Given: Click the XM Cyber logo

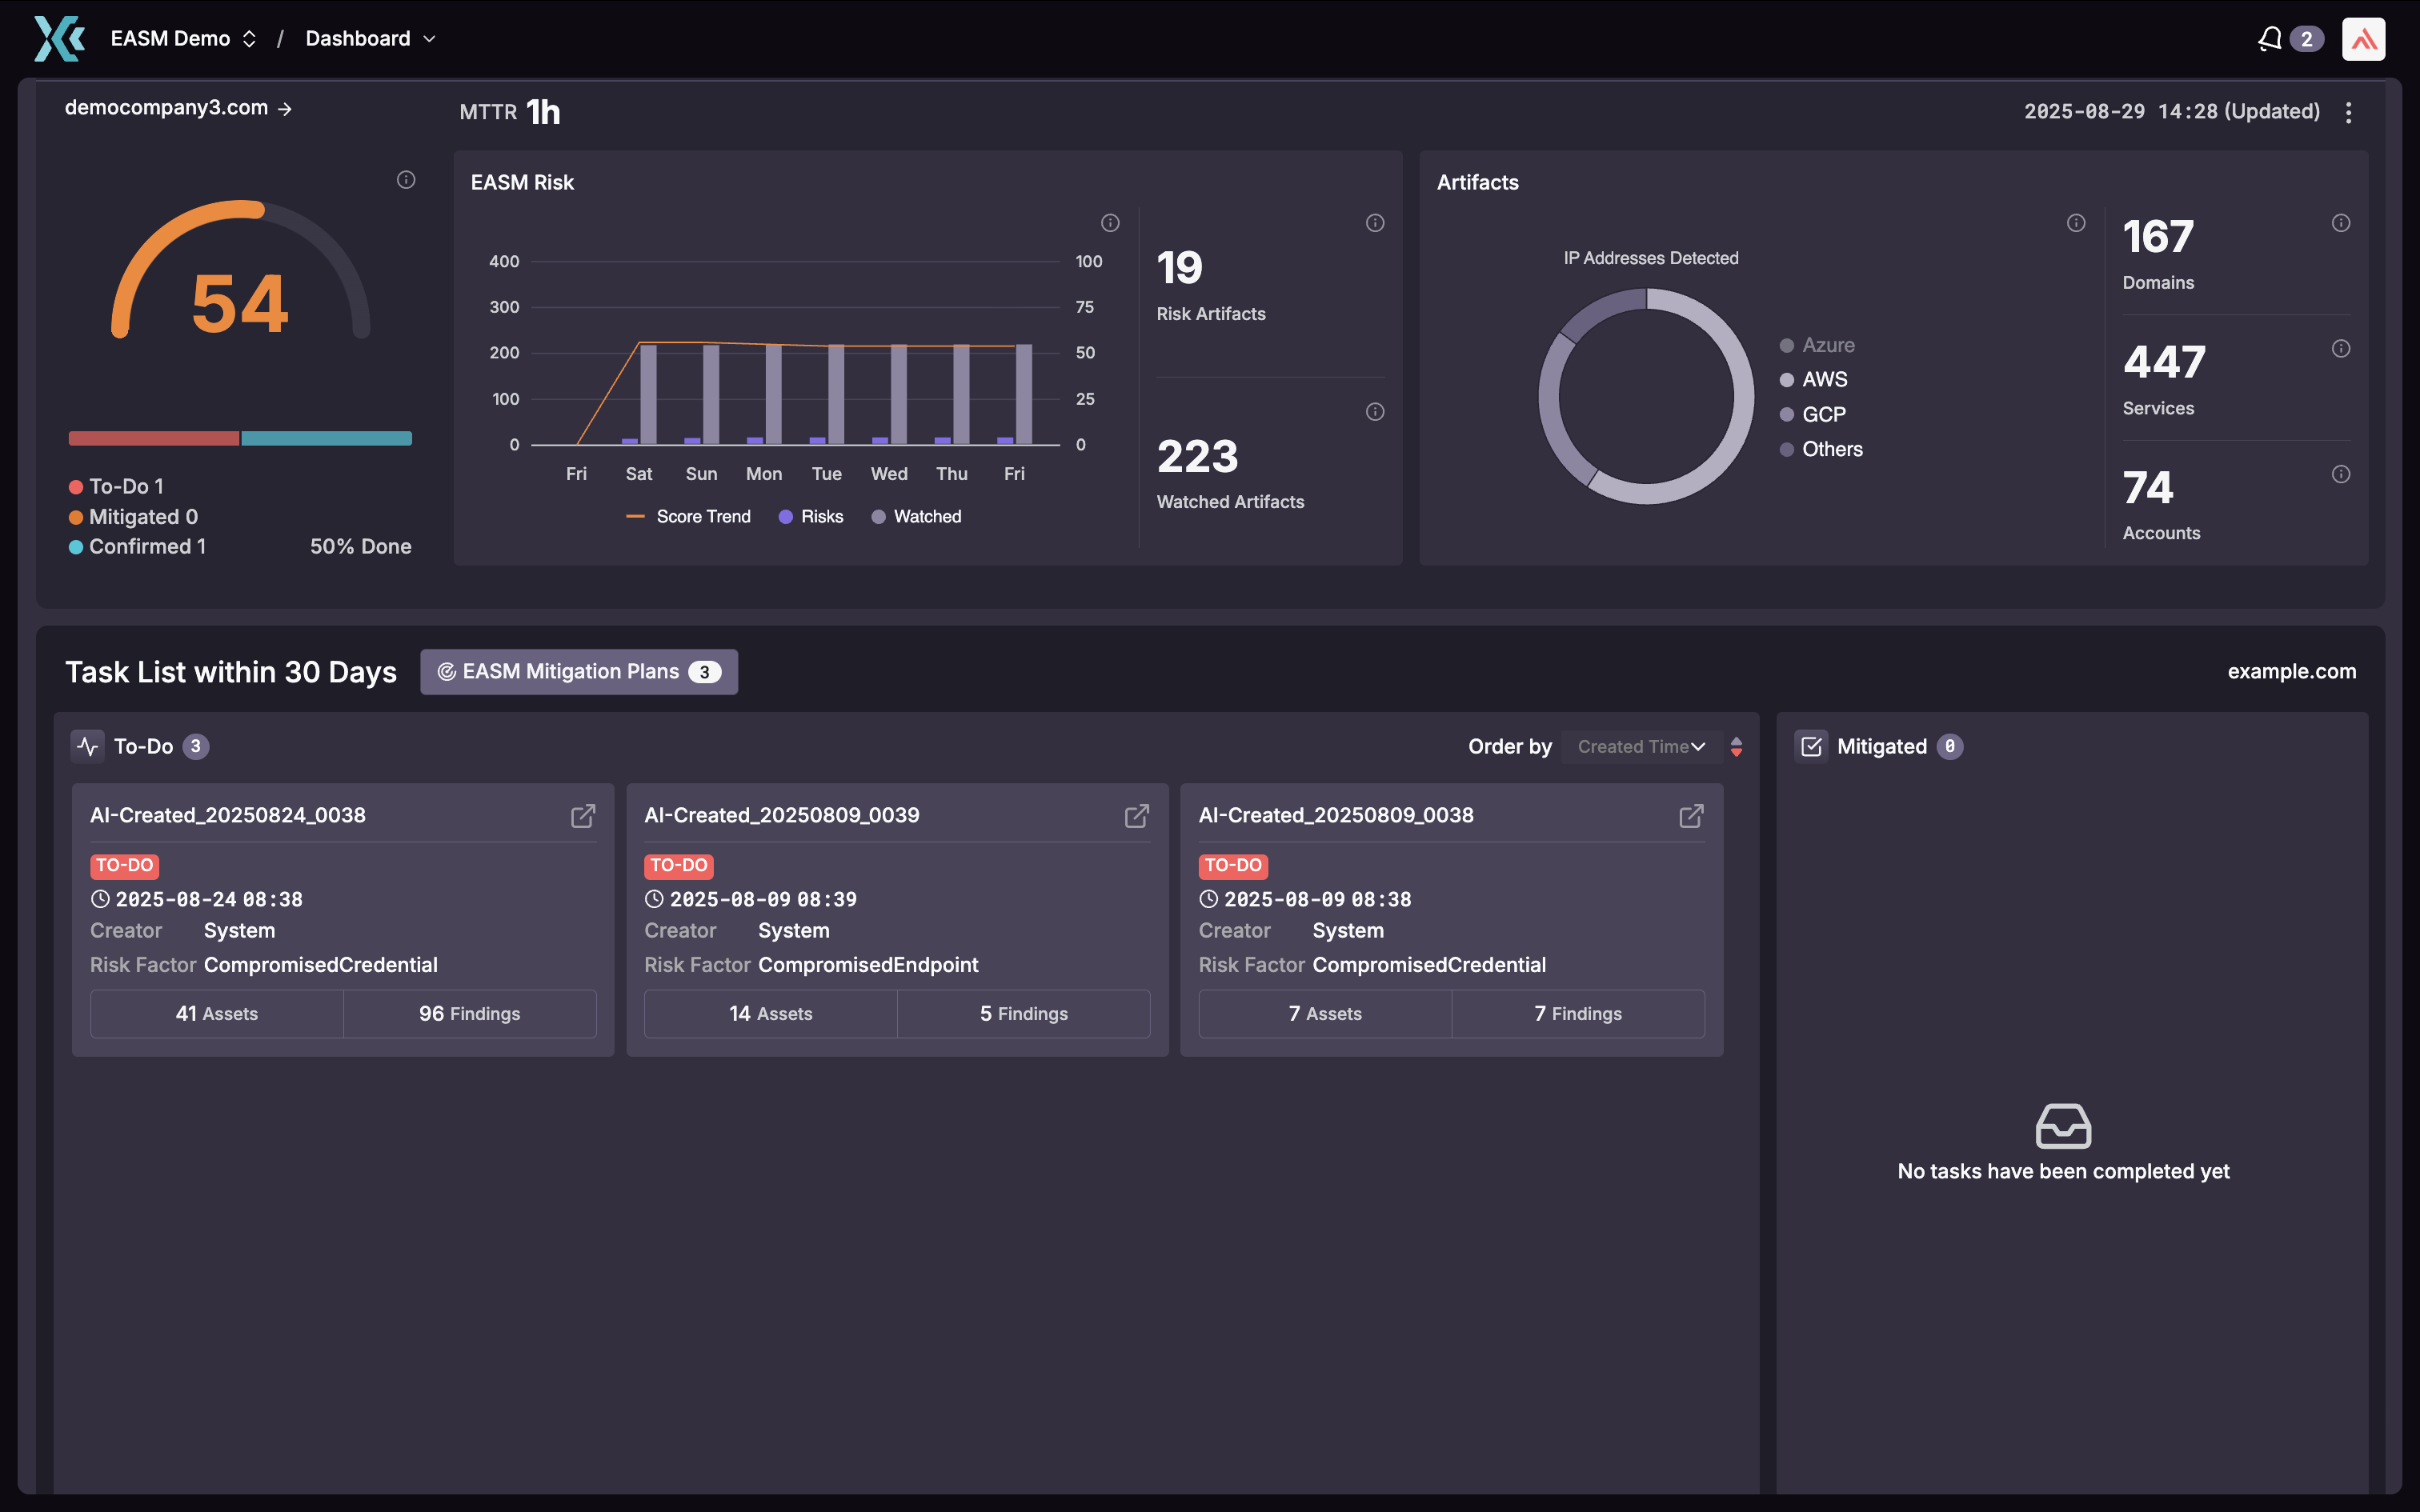Looking at the screenshot, I should click(x=58, y=38).
